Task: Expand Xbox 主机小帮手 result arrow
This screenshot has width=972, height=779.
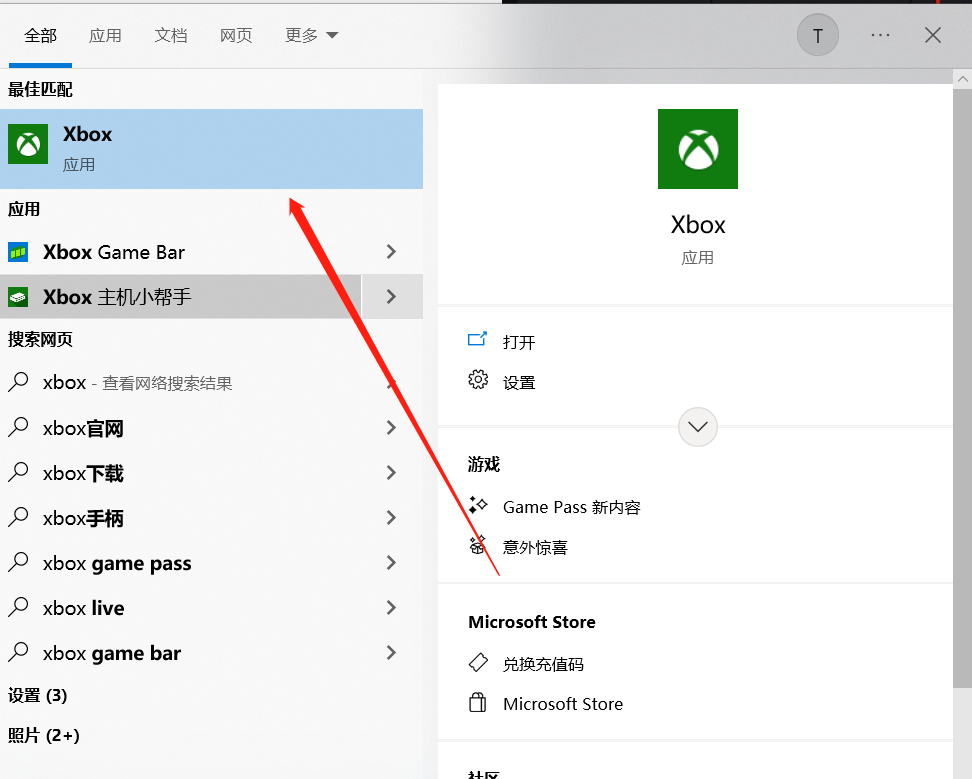Action: point(392,297)
